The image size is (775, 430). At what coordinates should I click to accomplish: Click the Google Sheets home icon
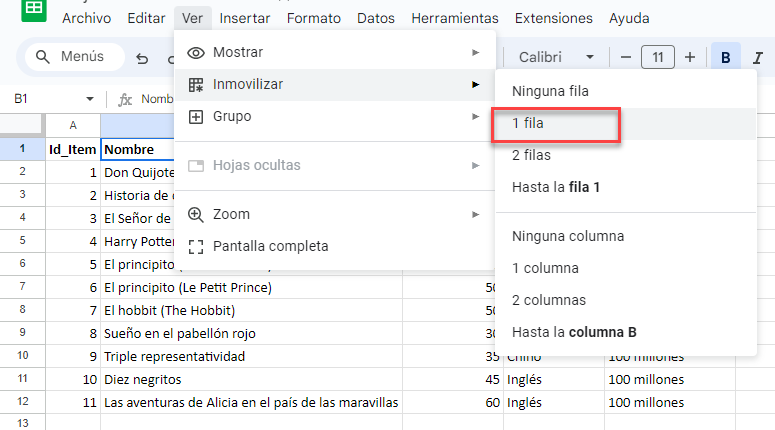pos(34,9)
